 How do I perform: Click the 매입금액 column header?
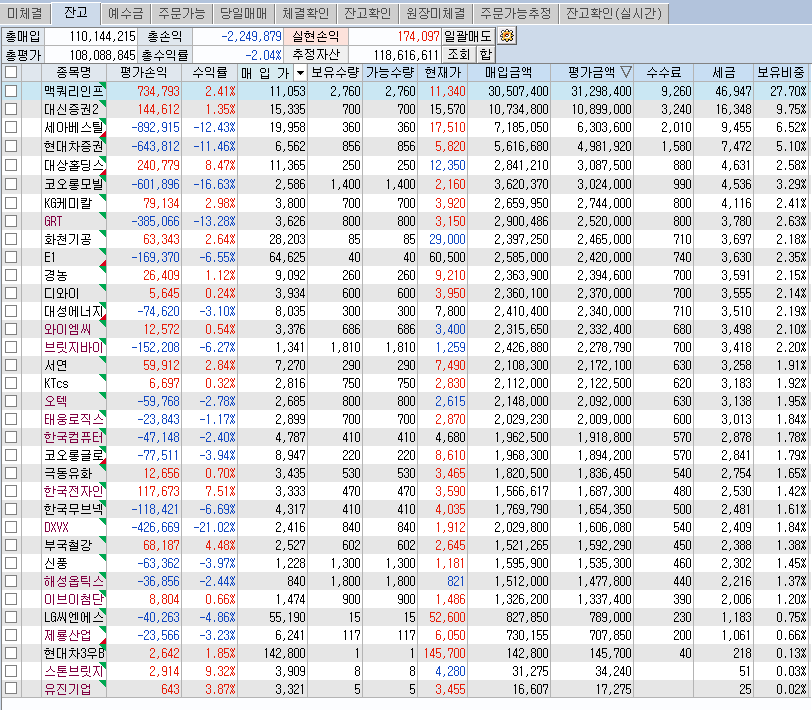tap(509, 73)
